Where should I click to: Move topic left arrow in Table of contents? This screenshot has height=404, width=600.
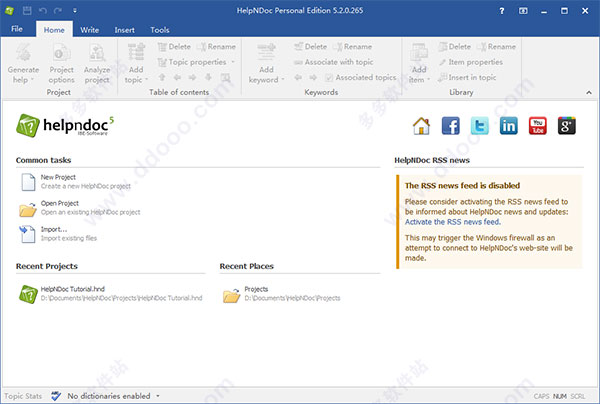click(177, 78)
